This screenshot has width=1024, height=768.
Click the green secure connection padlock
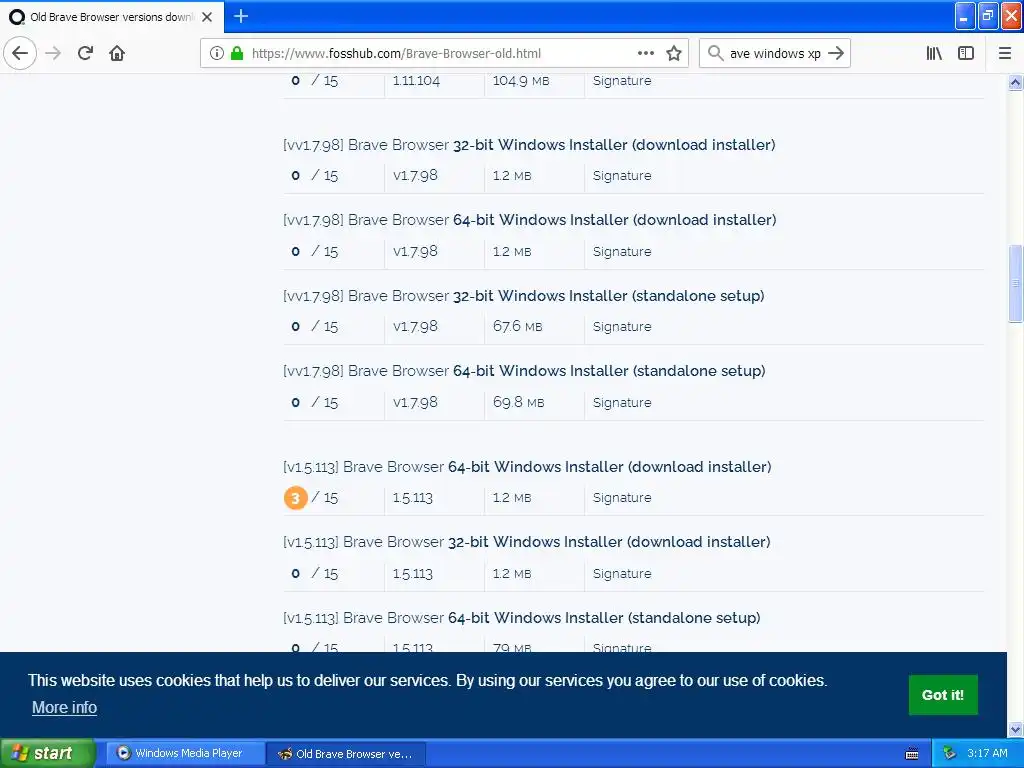click(237, 53)
